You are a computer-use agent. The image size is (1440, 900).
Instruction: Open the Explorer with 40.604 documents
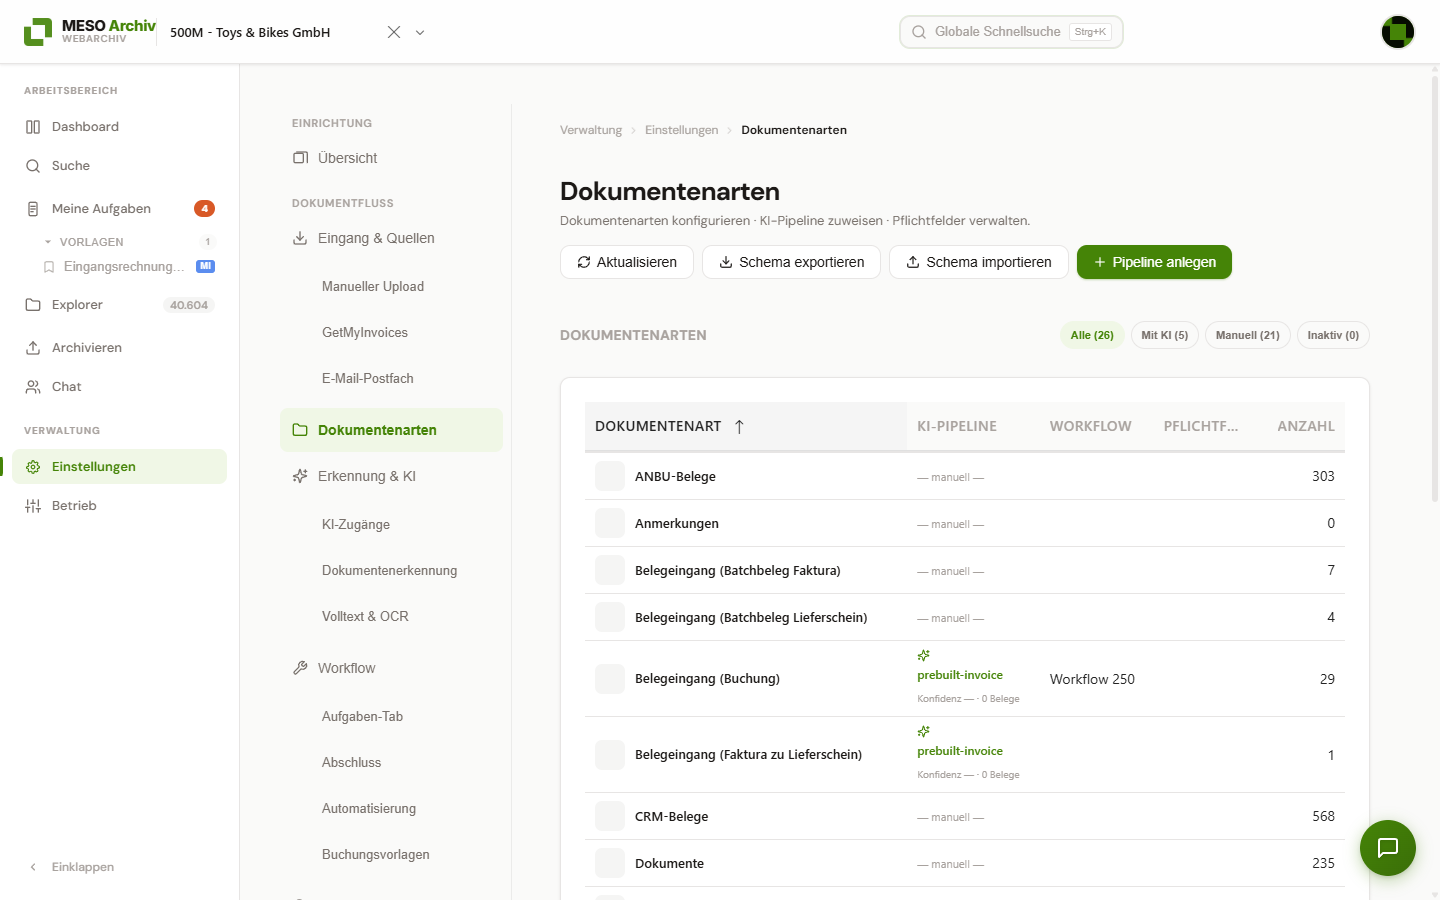119,305
